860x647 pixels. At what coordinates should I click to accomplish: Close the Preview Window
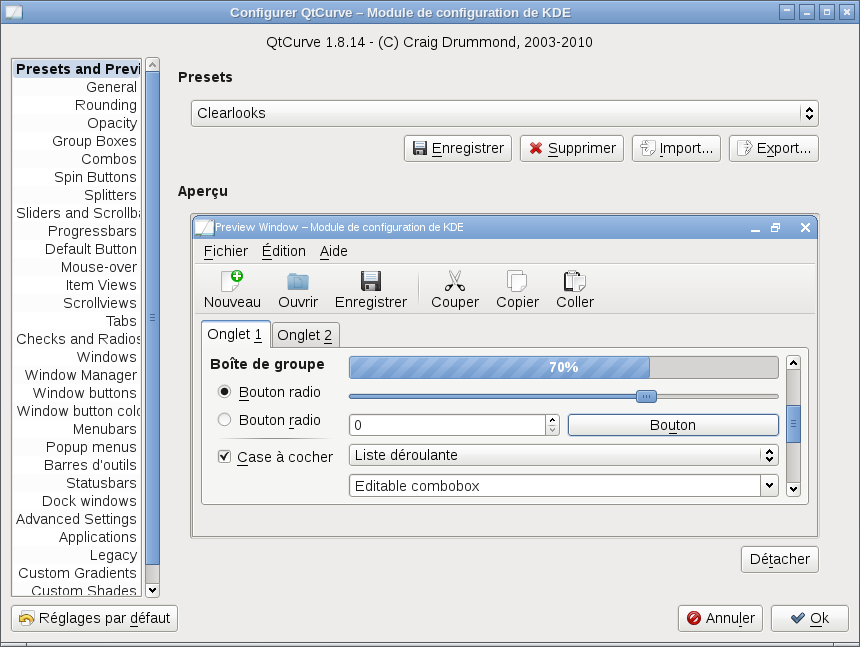805,228
